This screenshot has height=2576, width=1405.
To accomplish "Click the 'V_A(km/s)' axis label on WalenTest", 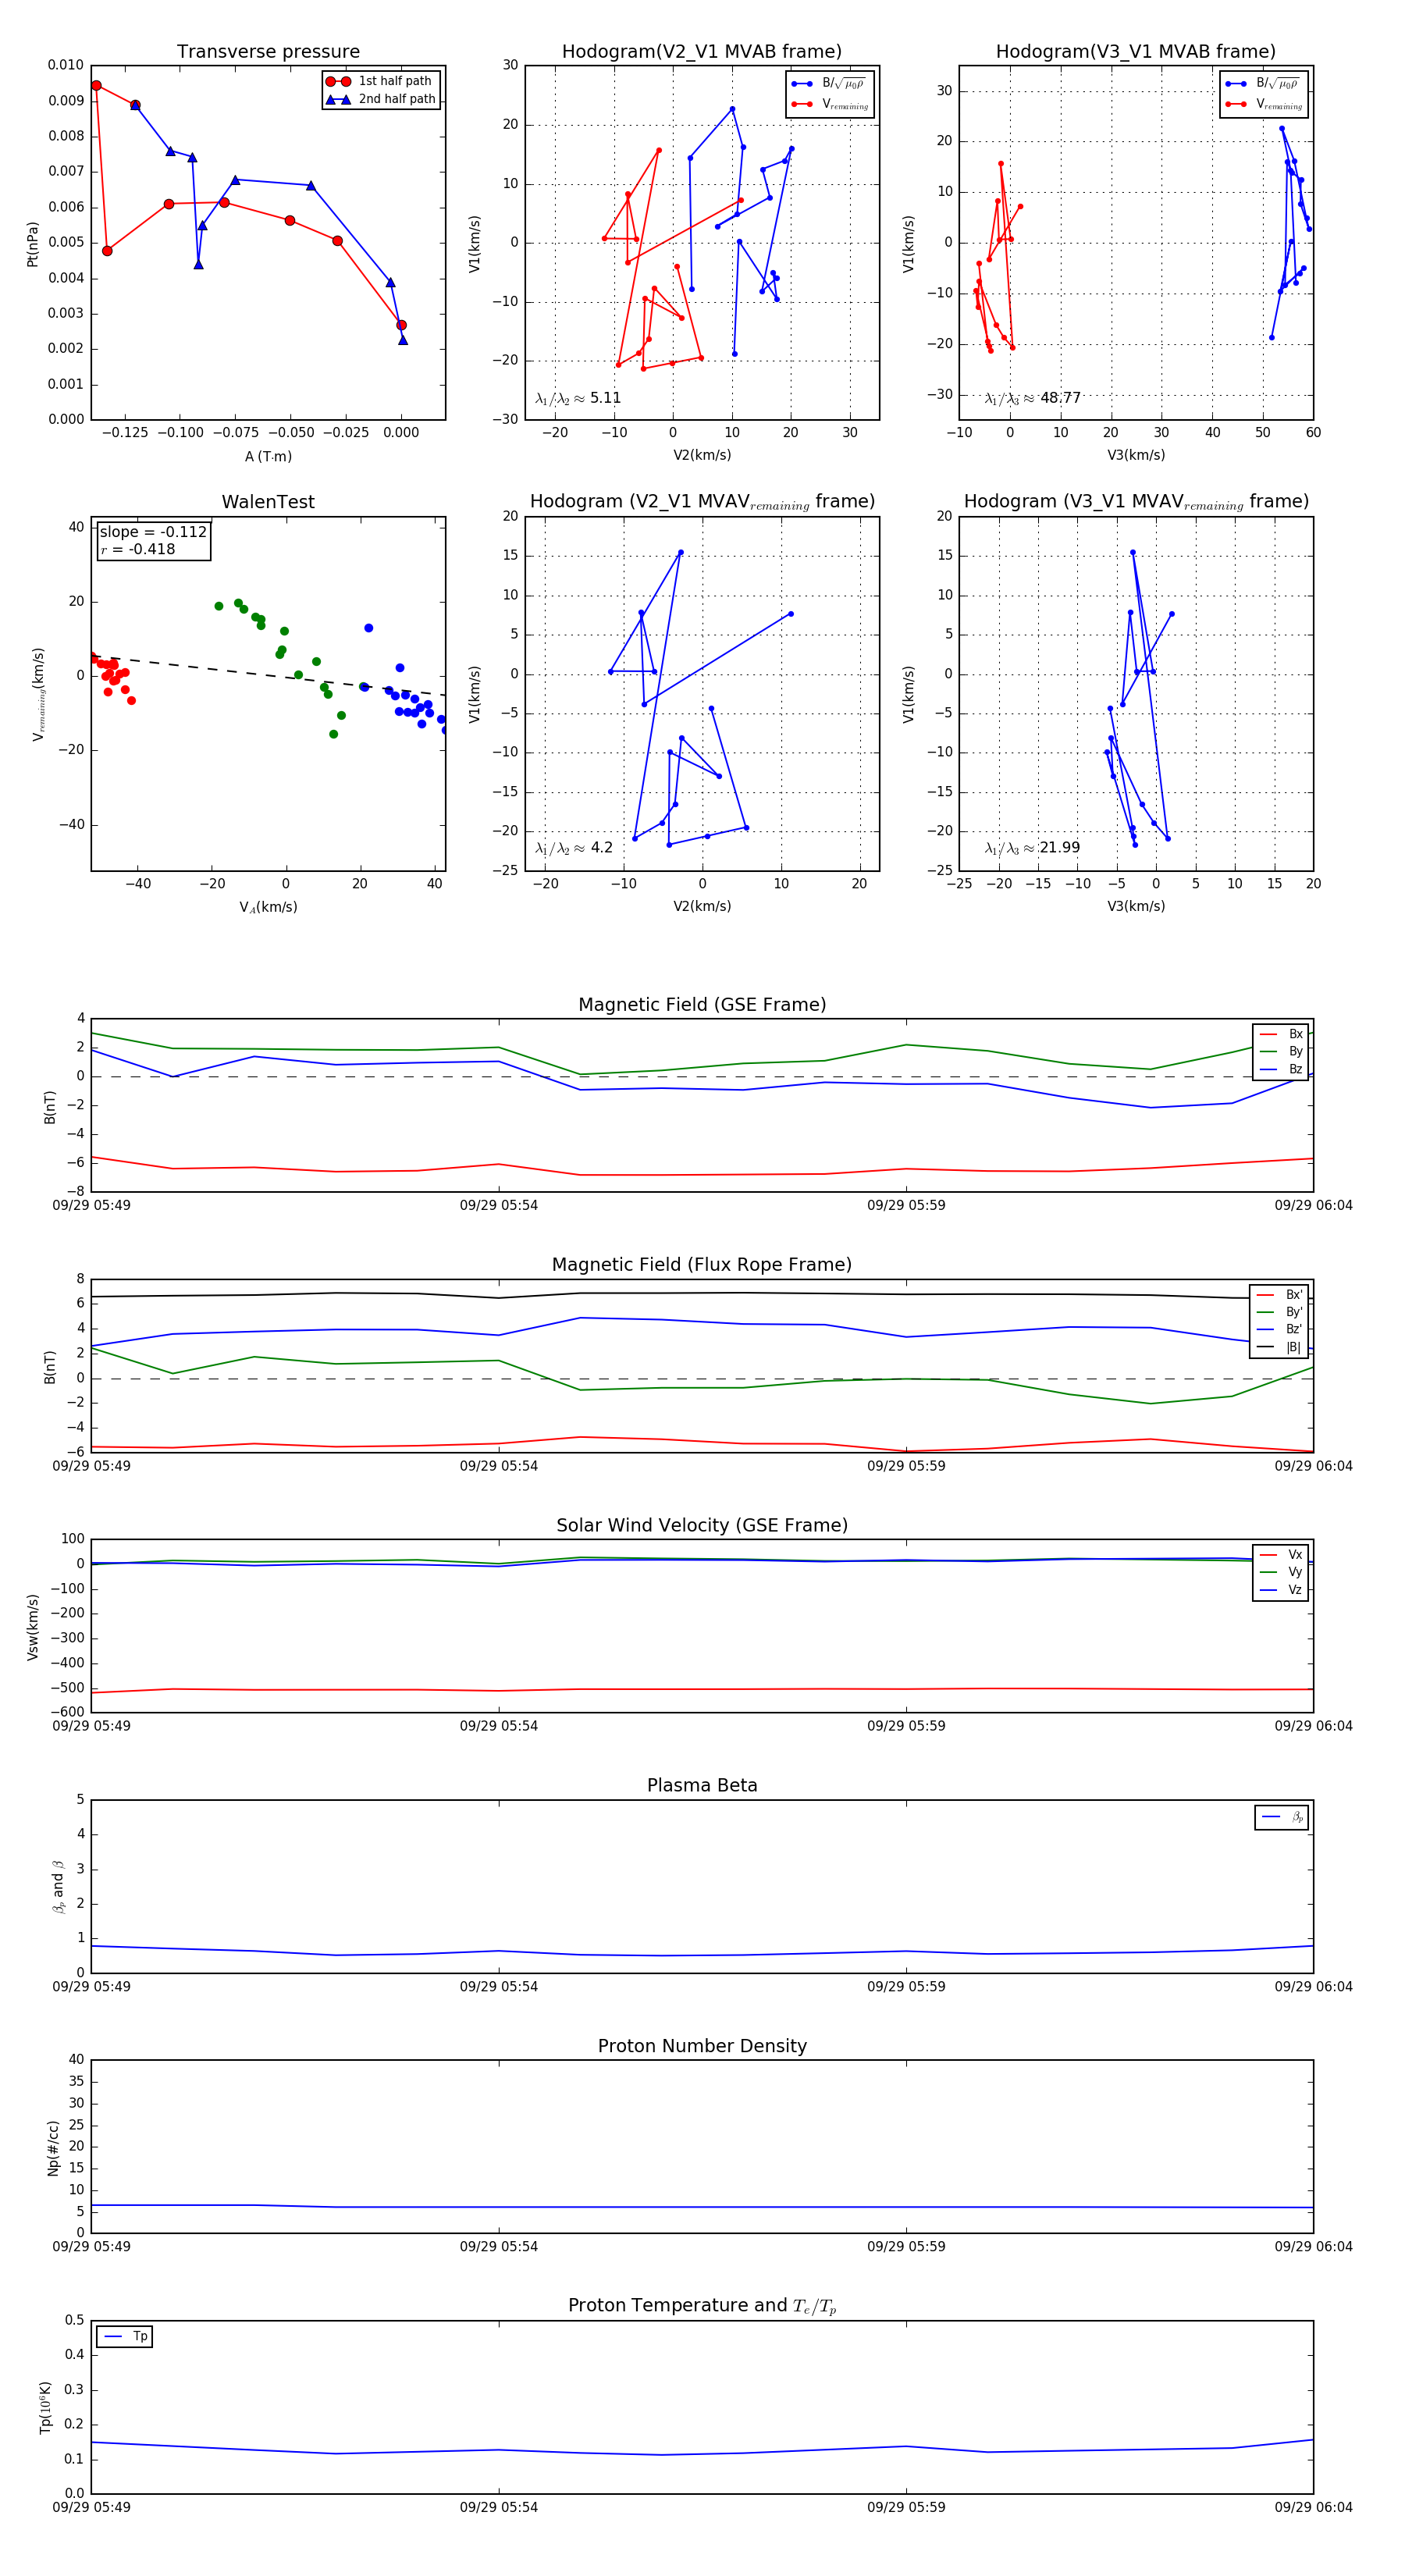I will [268, 907].
